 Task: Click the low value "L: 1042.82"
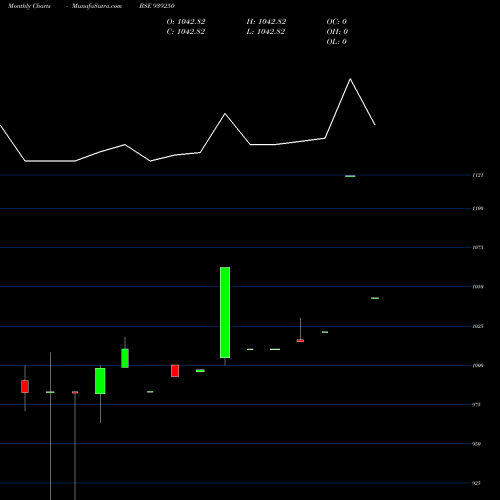coord(266,32)
